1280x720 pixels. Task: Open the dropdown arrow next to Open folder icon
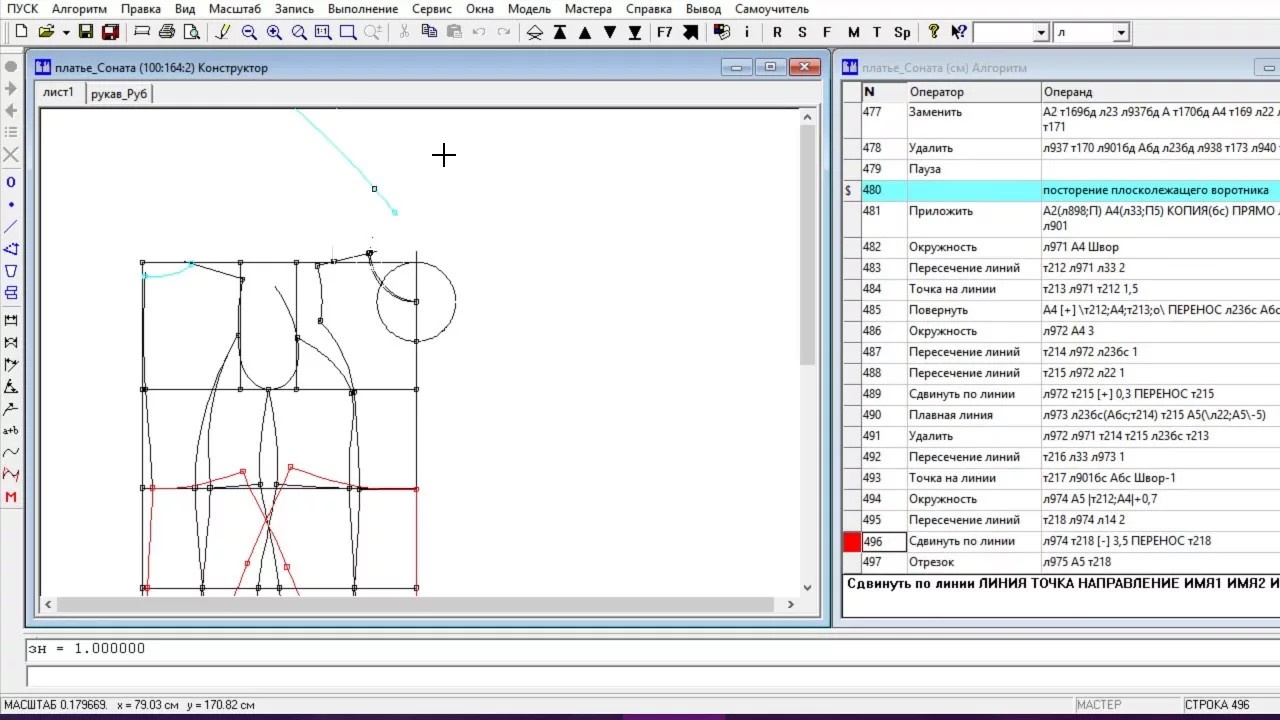coord(65,32)
